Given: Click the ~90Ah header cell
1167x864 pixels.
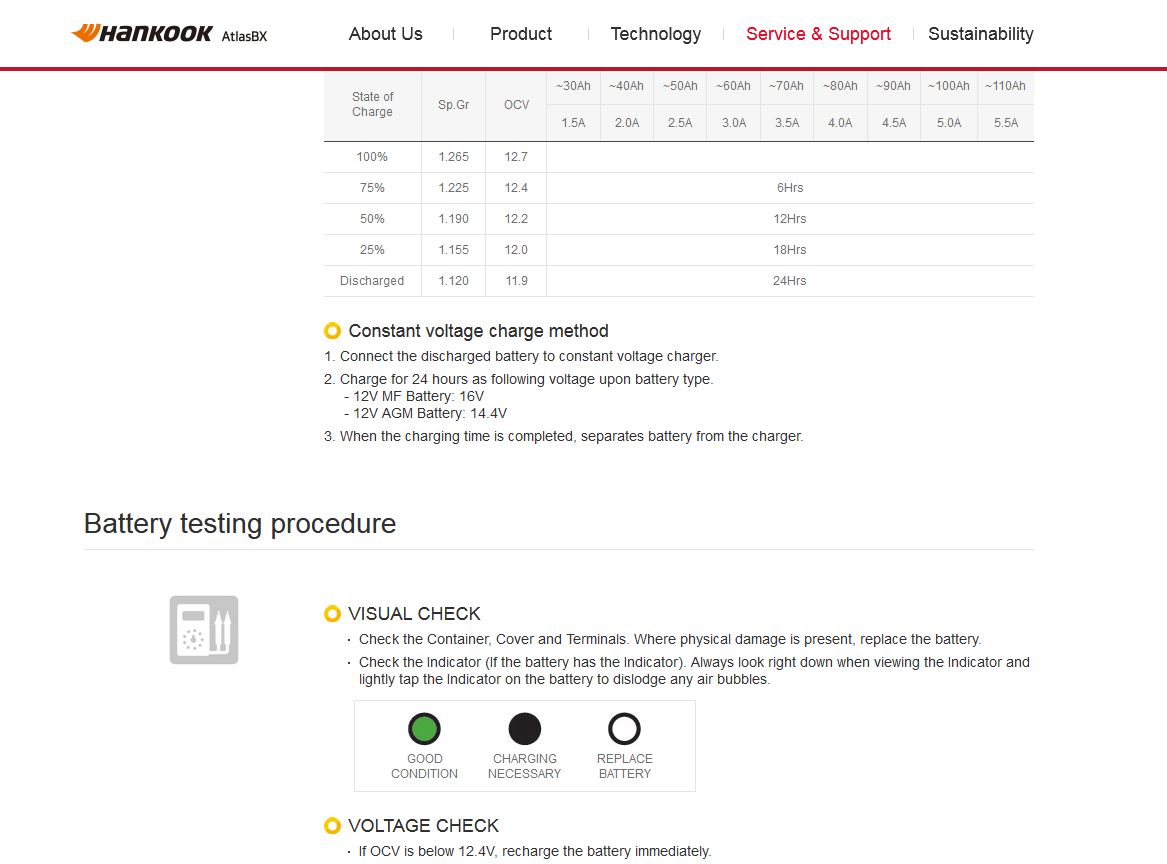Looking at the screenshot, I should click(894, 86).
